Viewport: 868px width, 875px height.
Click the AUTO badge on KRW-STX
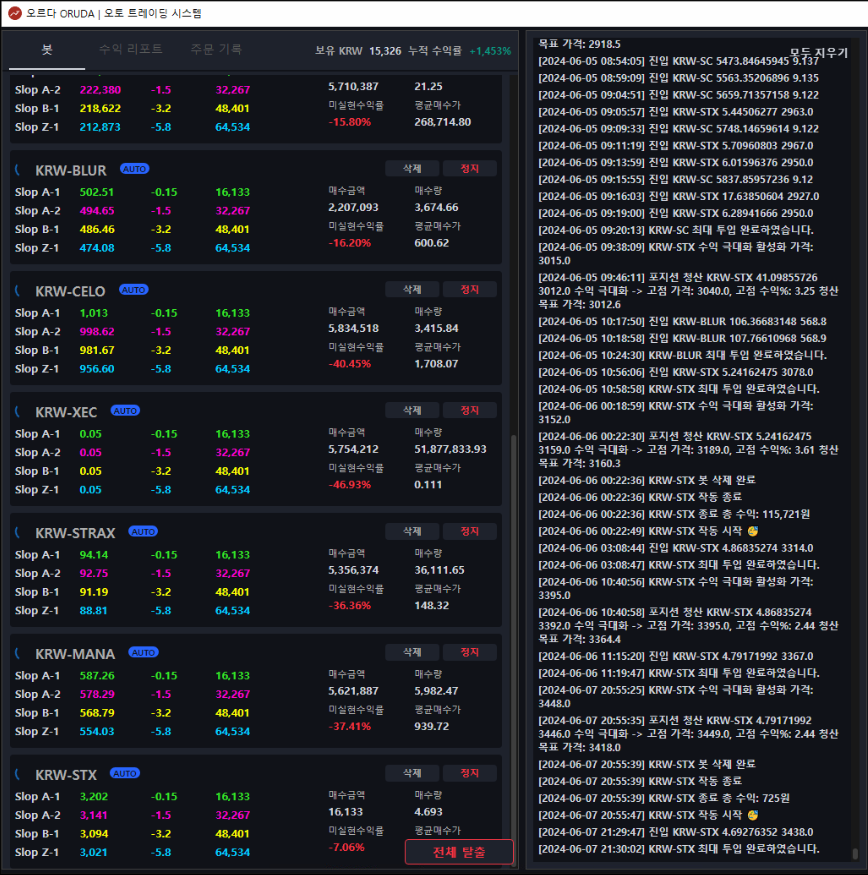coord(125,773)
